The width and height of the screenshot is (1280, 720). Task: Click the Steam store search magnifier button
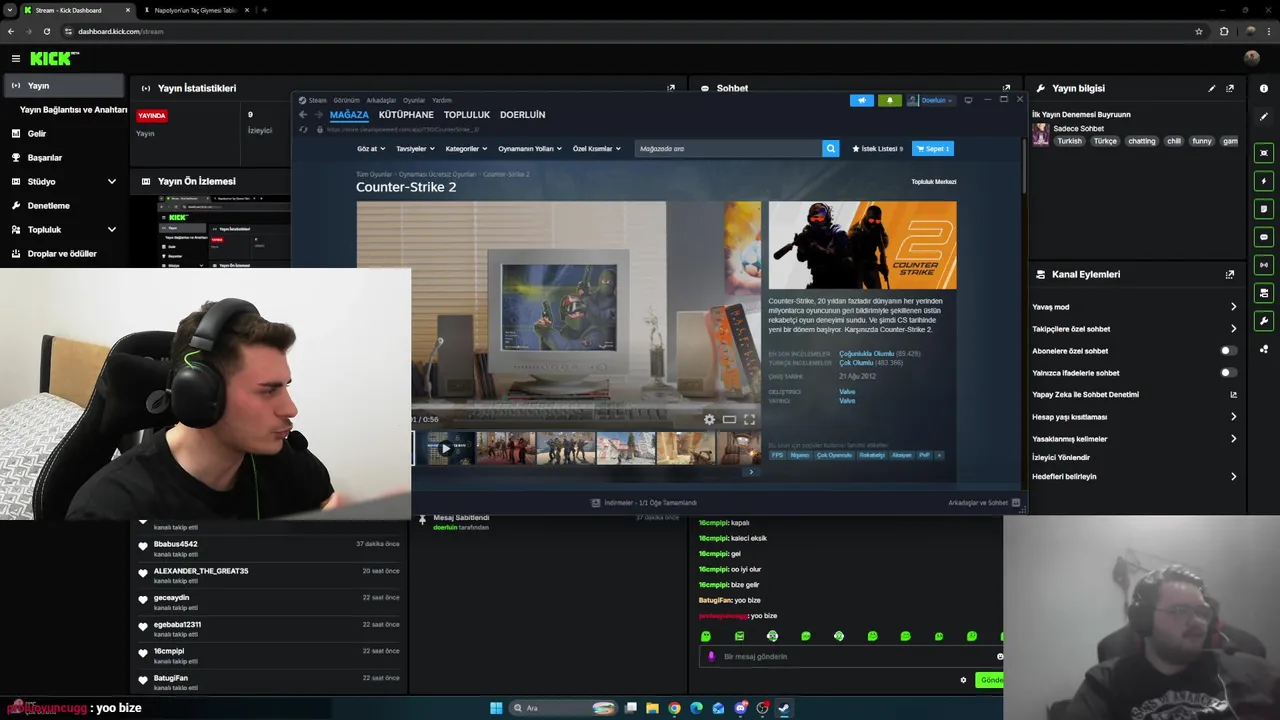coord(830,149)
